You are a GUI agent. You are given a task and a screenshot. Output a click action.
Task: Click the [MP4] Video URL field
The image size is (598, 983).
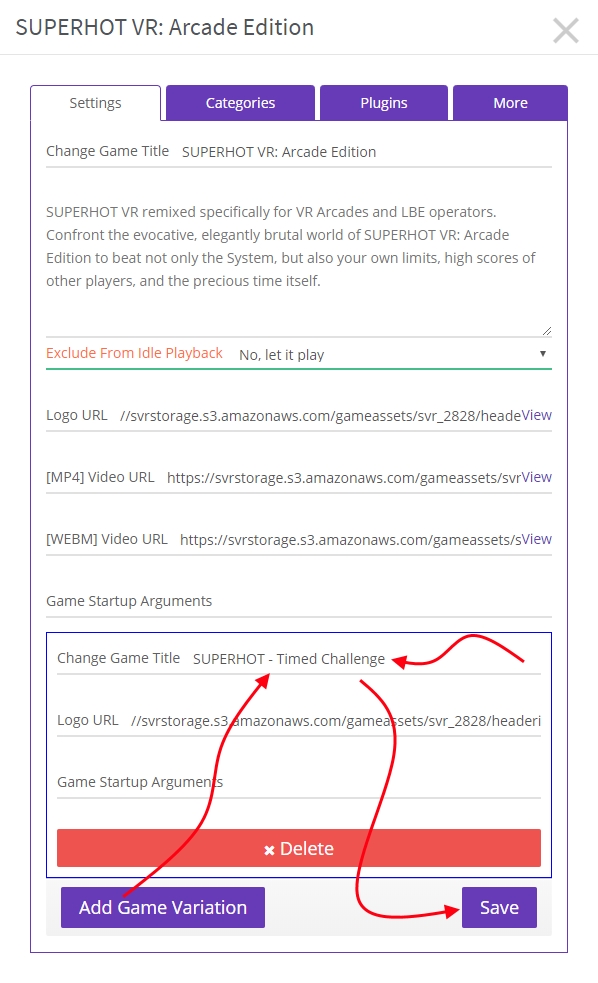coord(344,478)
